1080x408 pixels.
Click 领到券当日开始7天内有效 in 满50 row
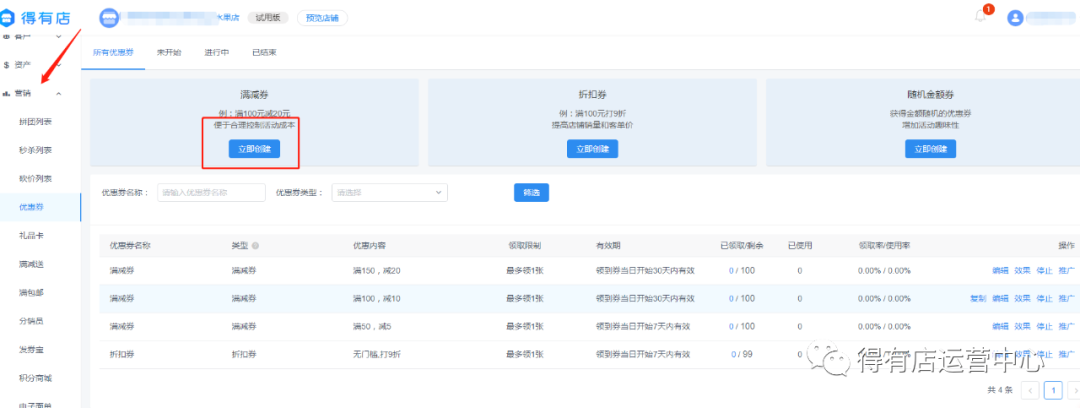tap(643, 326)
